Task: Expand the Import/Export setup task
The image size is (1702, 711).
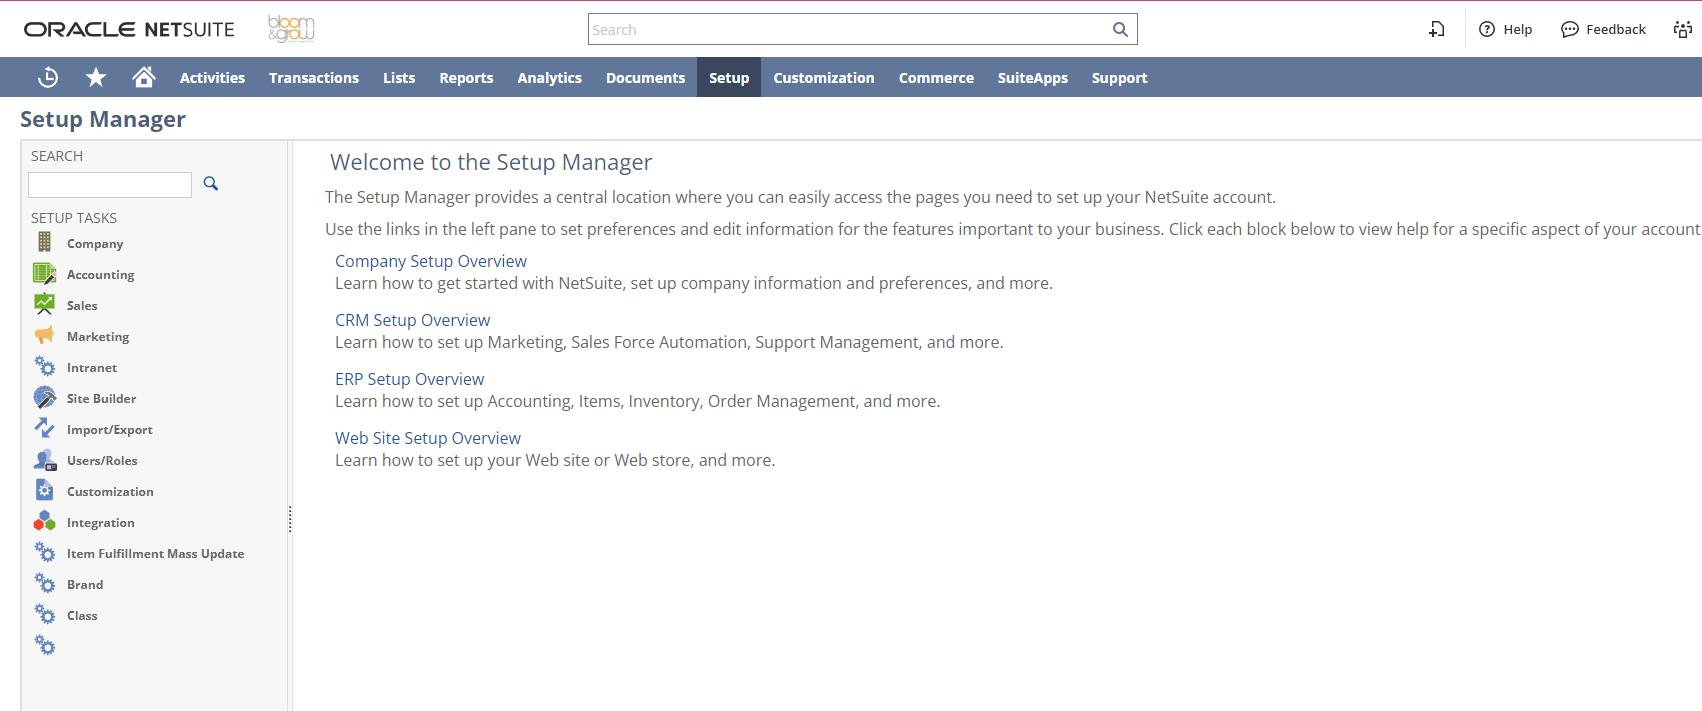Action: [x=110, y=430]
